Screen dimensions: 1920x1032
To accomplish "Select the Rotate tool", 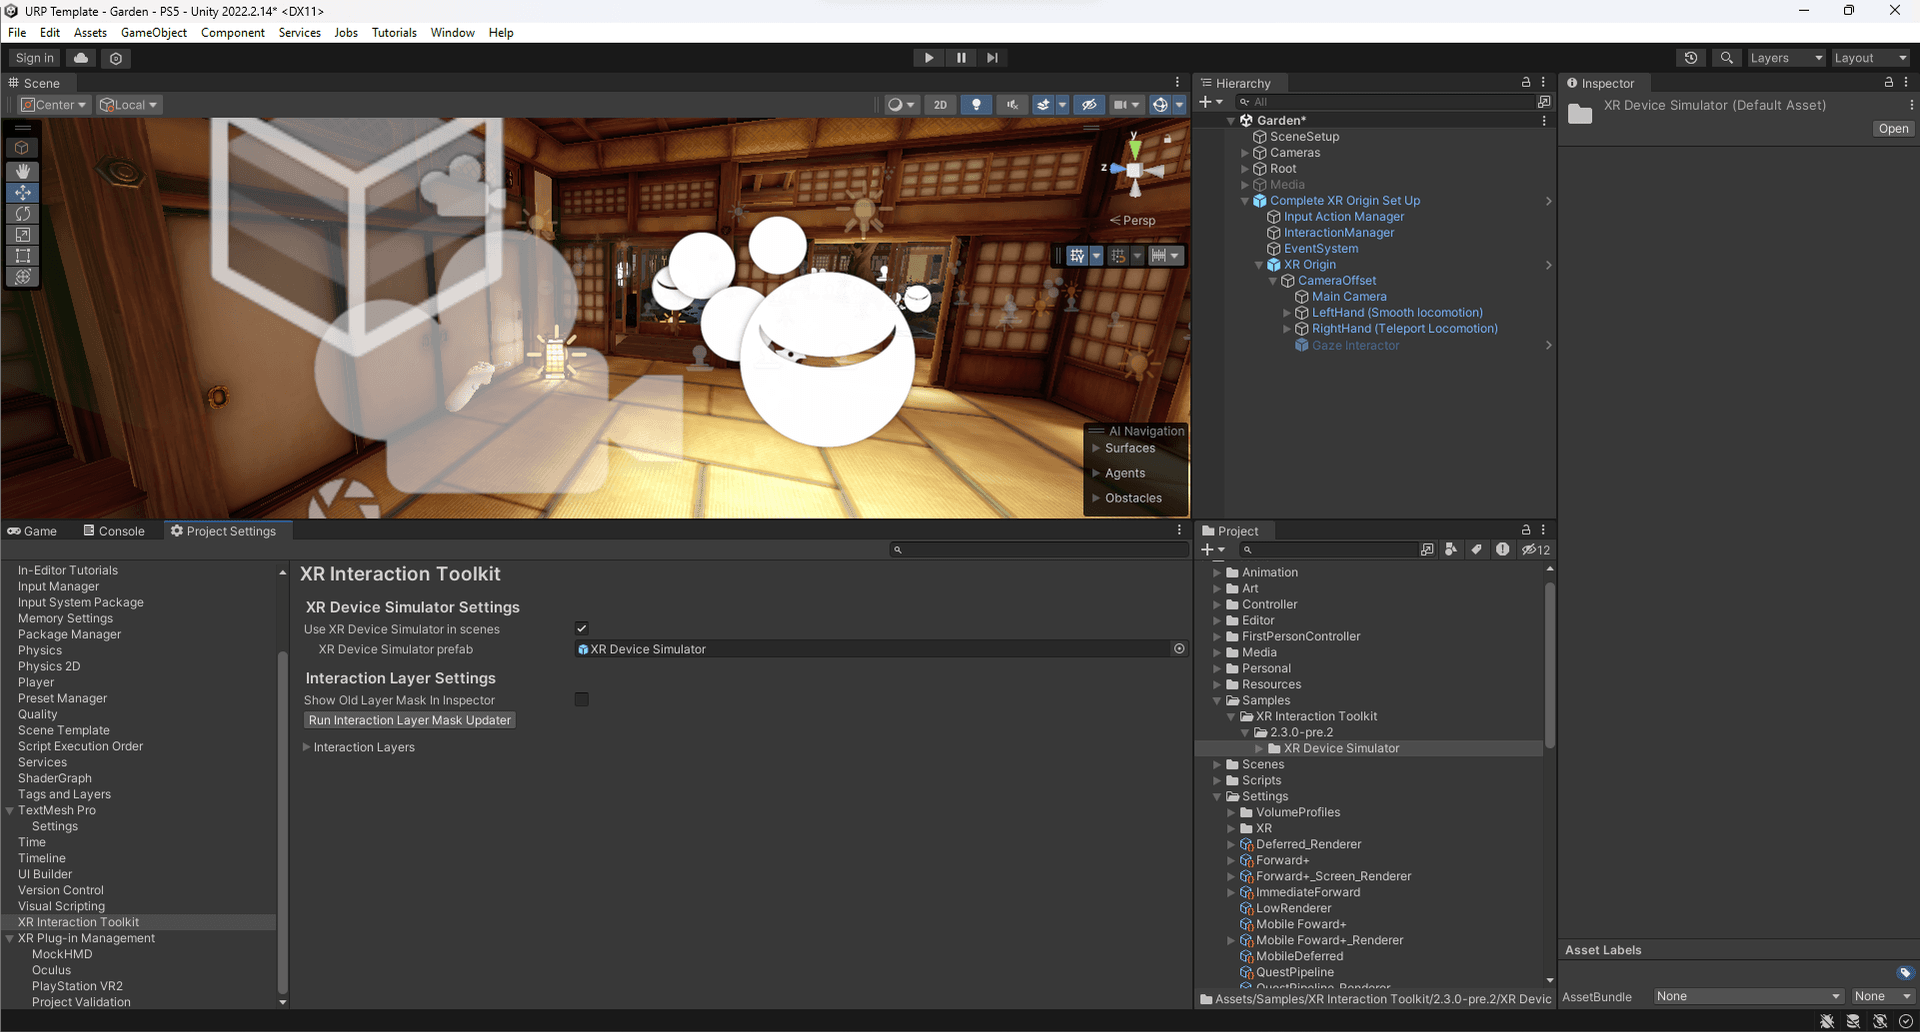I will [x=22, y=213].
